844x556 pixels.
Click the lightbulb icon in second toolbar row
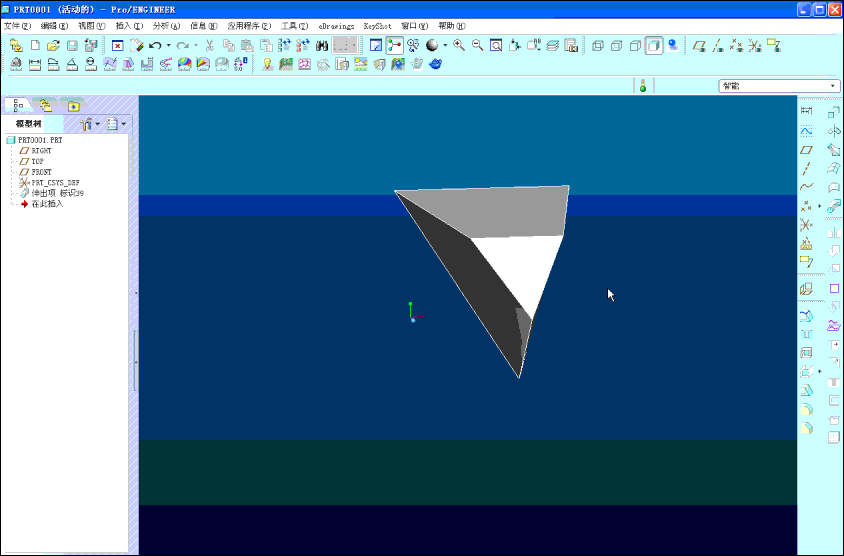point(268,64)
